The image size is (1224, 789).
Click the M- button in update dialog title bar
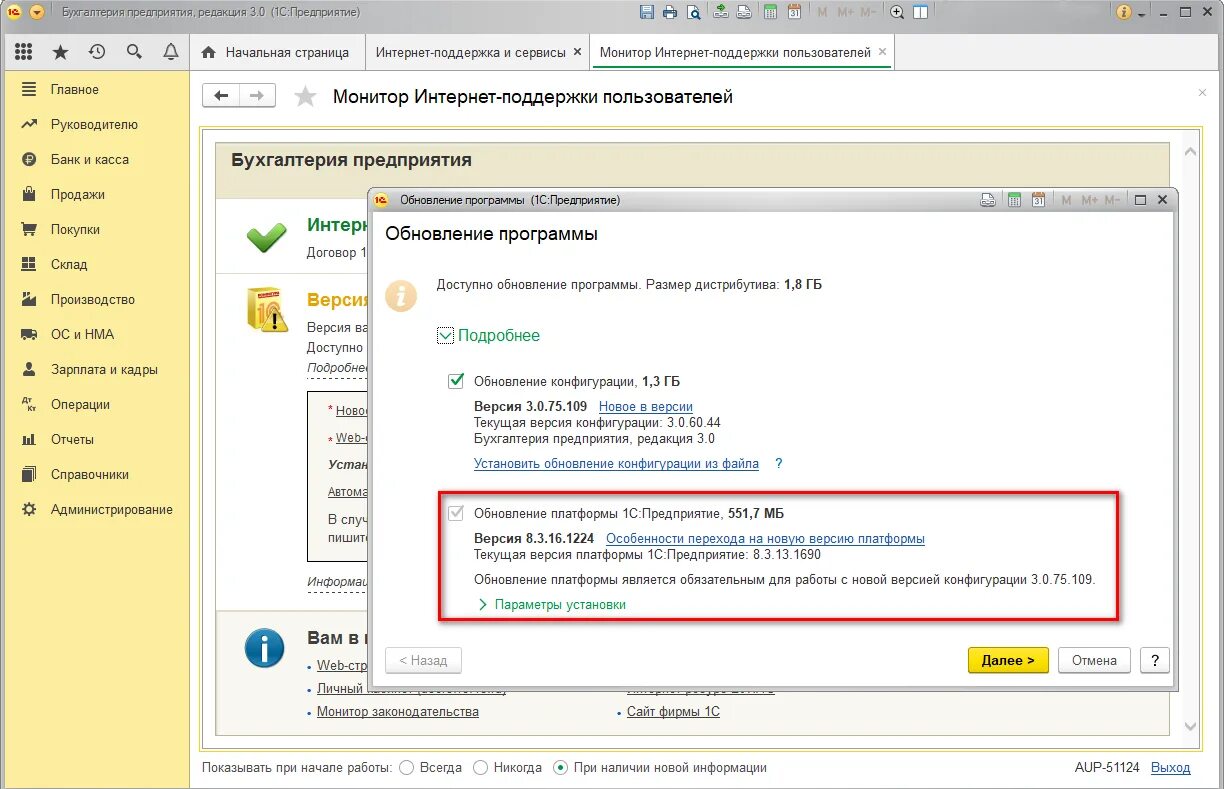pos(1114,200)
